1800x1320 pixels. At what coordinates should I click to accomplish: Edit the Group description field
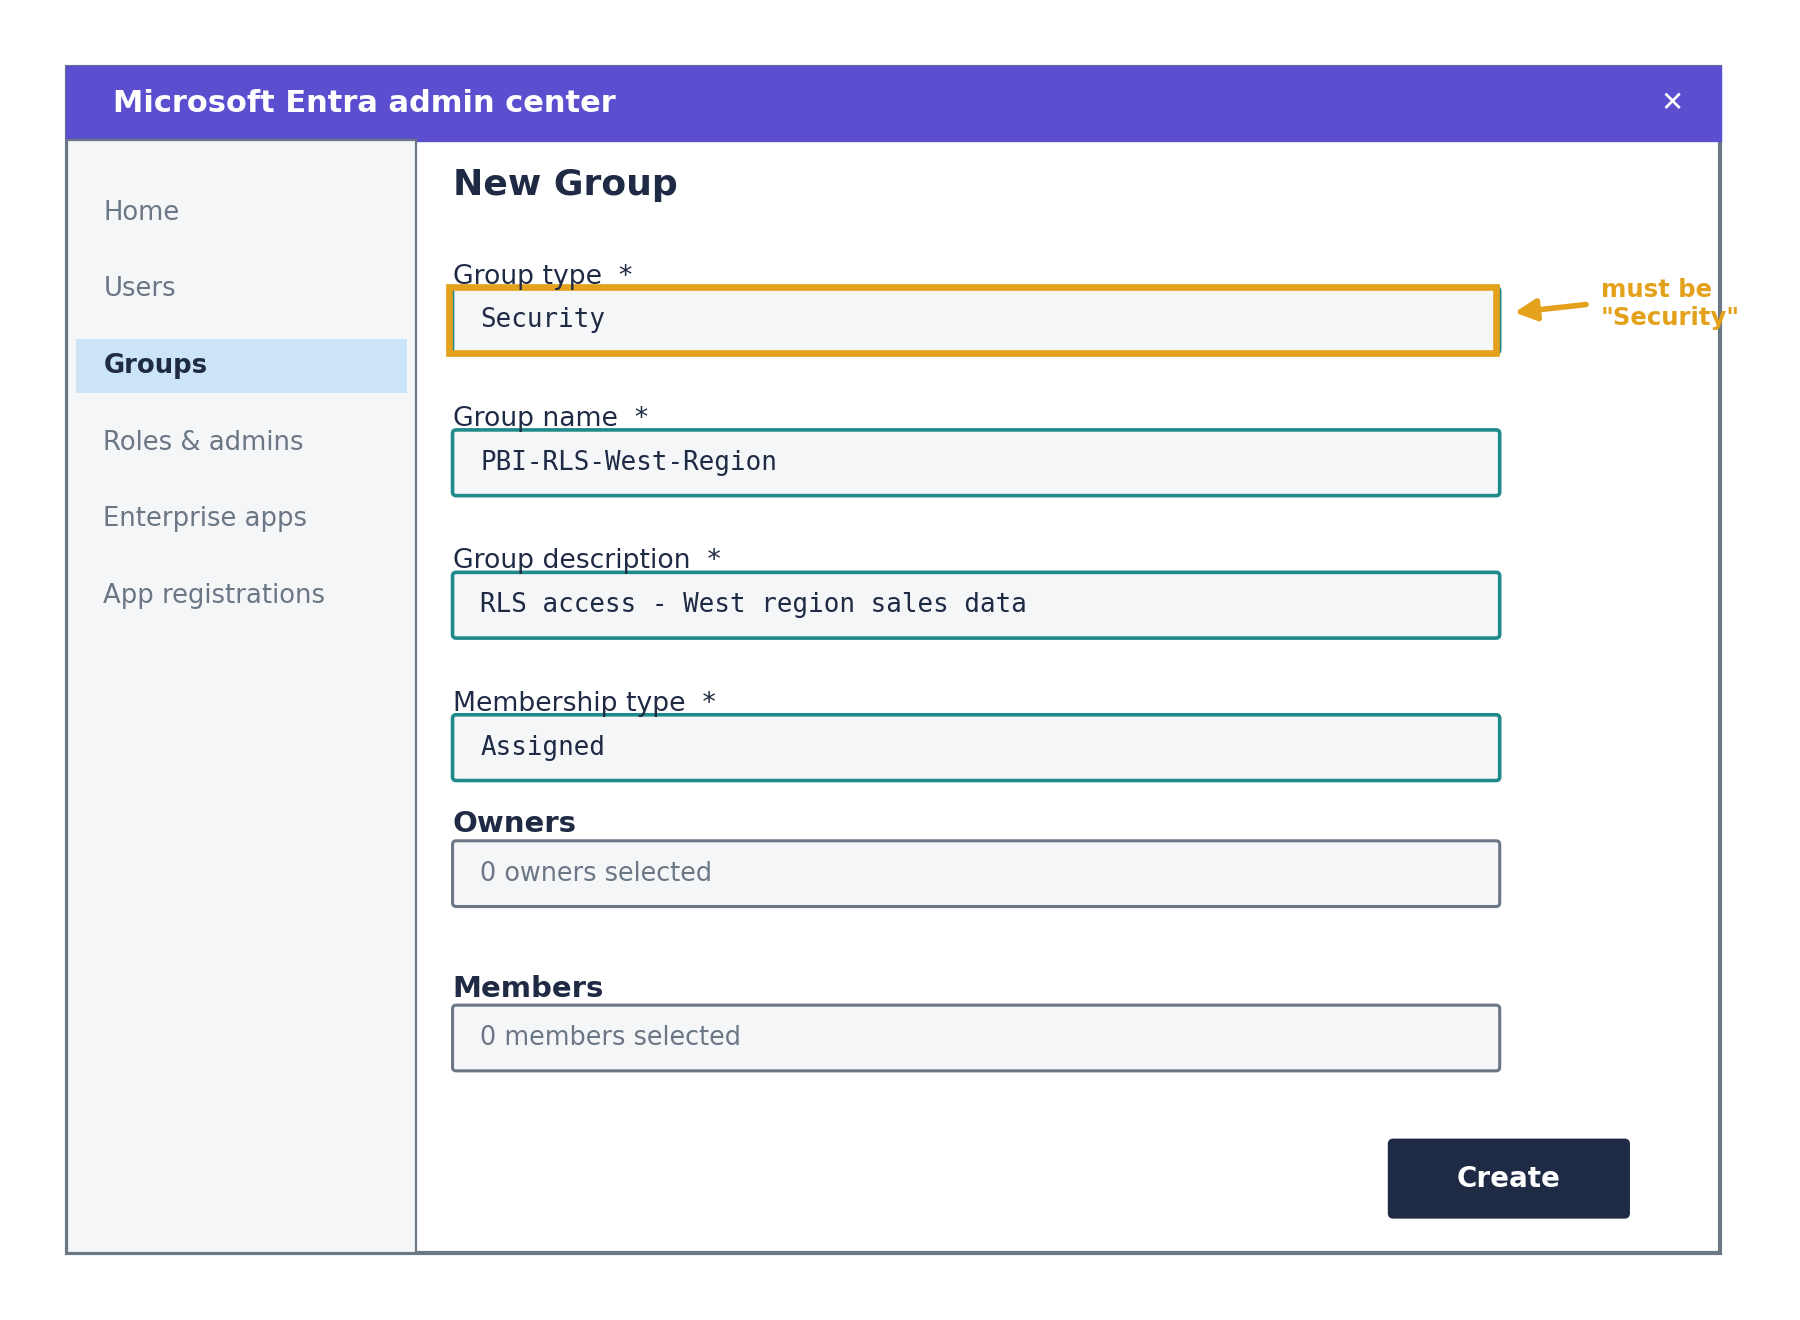975,605
